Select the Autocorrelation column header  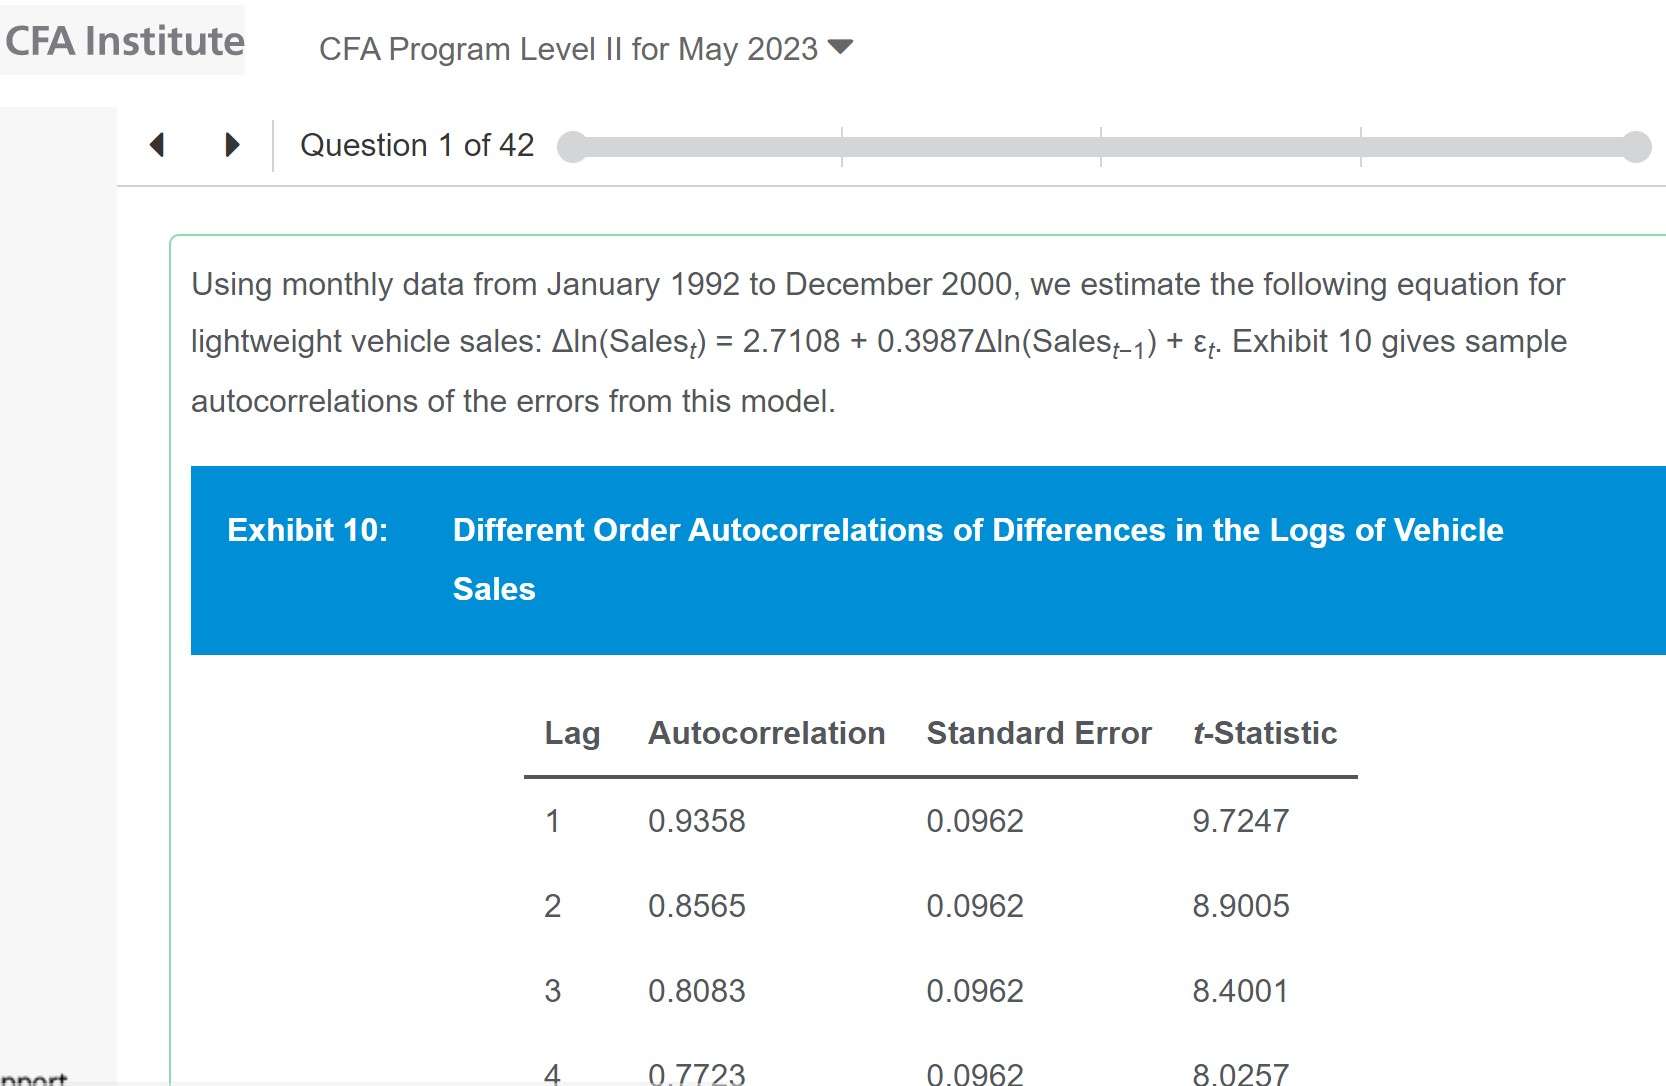(766, 733)
